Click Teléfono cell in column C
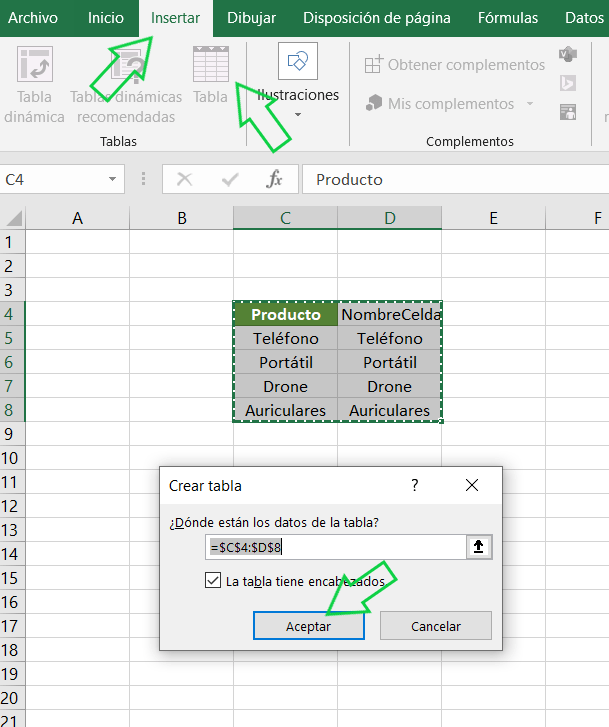The height and width of the screenshot is (727, 609). (286, 338)
